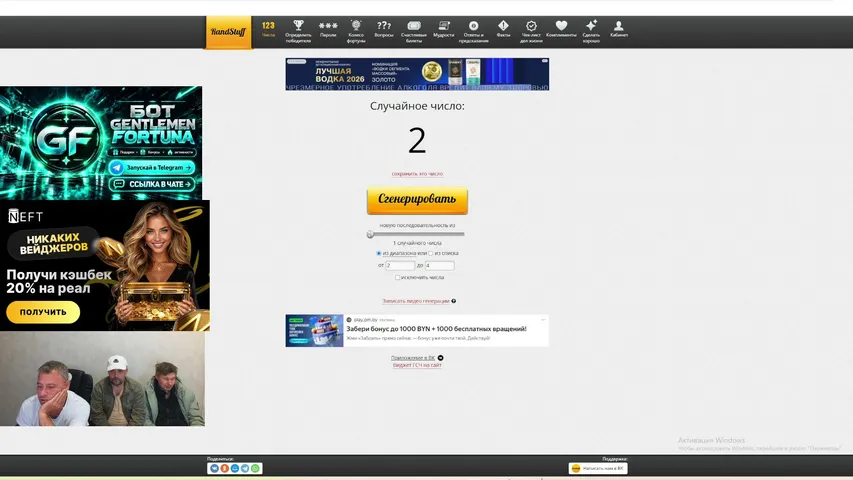This screenshot has width=853, height=480.
Task: Share via the Mail.ru icon
Action: click(234, 469)
